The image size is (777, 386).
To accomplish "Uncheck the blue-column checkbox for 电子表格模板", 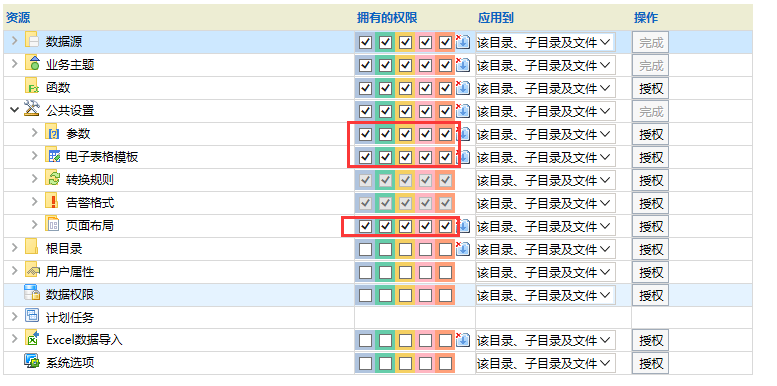I will 365,157.
